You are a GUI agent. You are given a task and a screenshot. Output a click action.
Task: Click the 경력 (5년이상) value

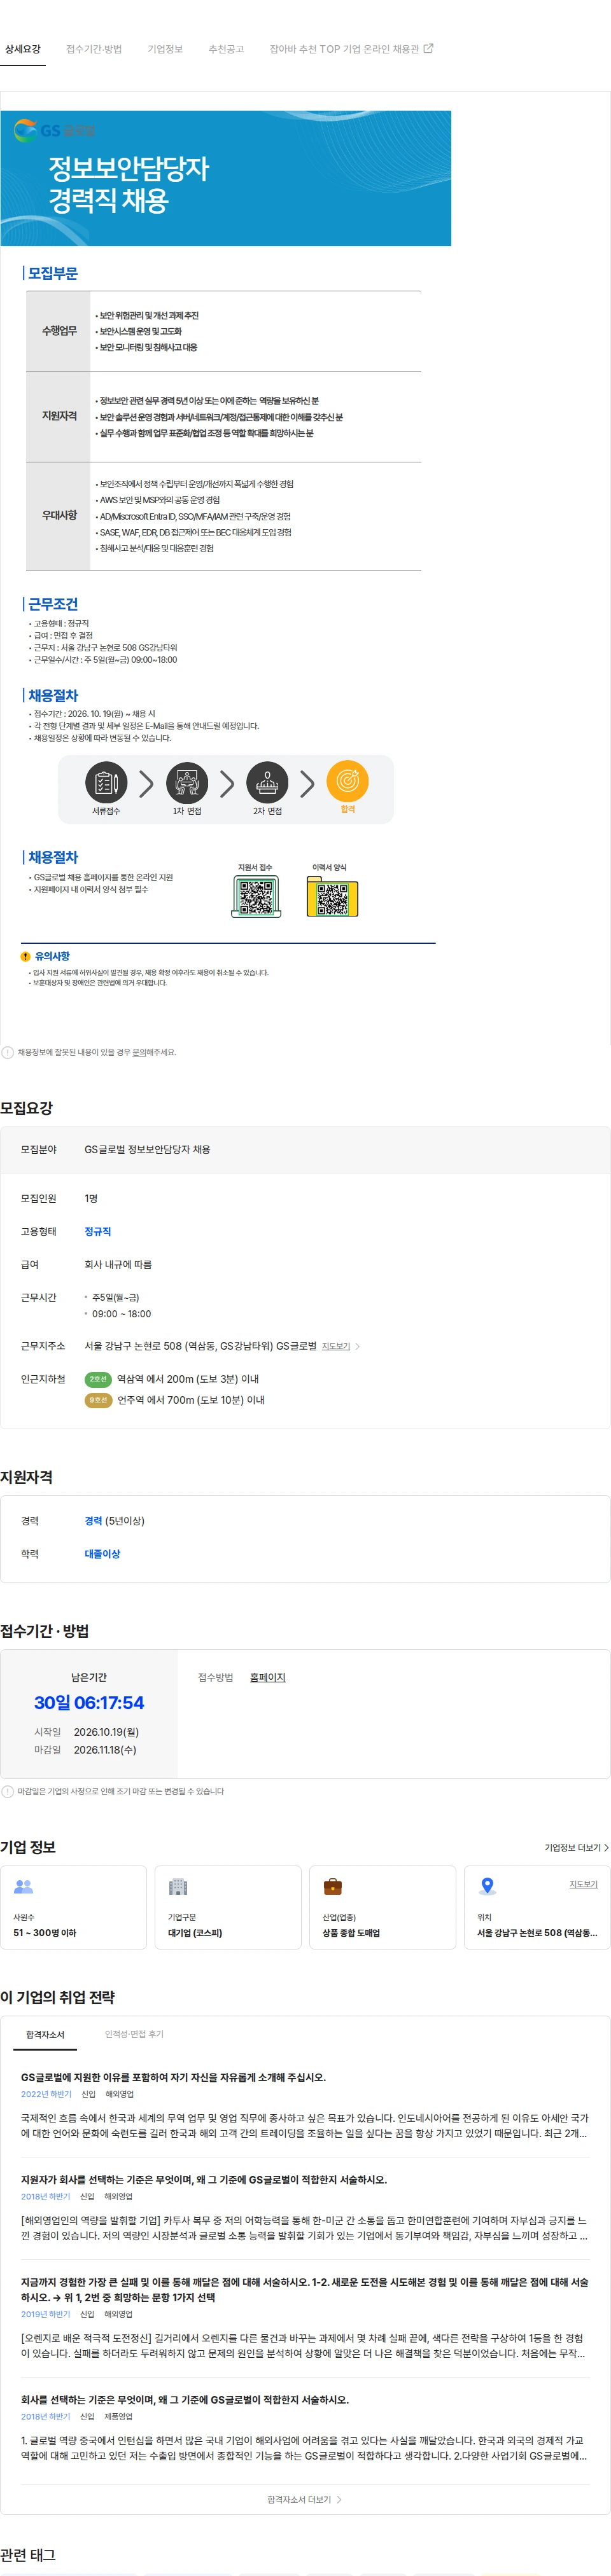pyautogui.click(x=115, y=1521)
